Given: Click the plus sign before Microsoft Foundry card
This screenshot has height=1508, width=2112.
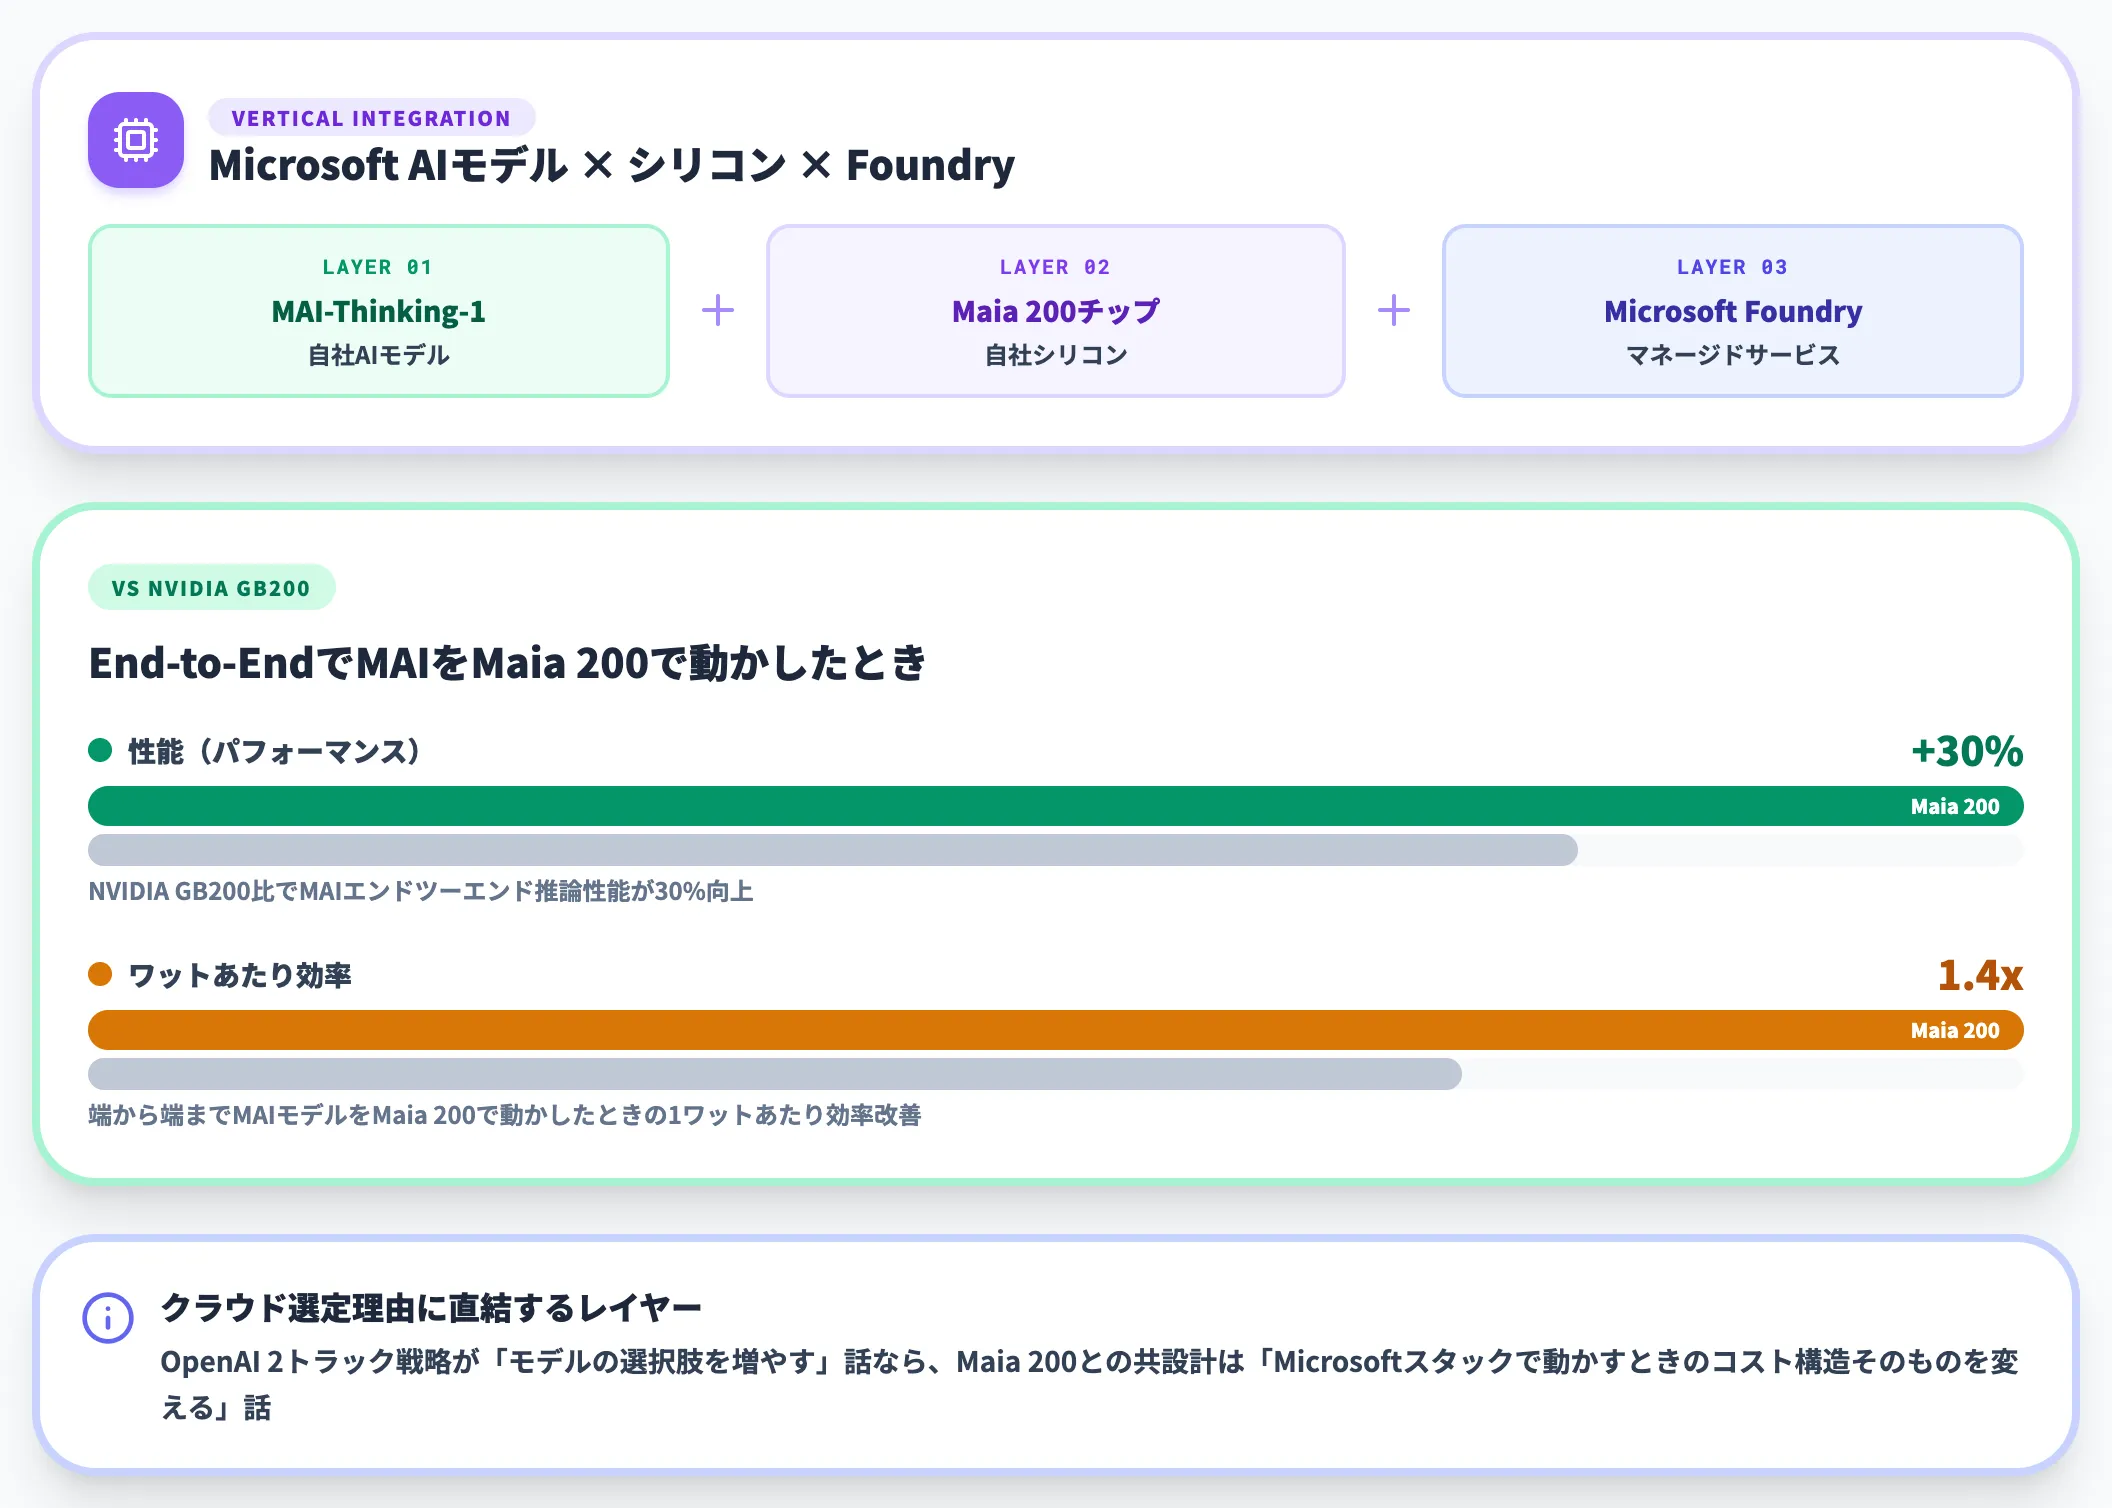Looking at the screenshot, I should click(x=1394, y=311).
